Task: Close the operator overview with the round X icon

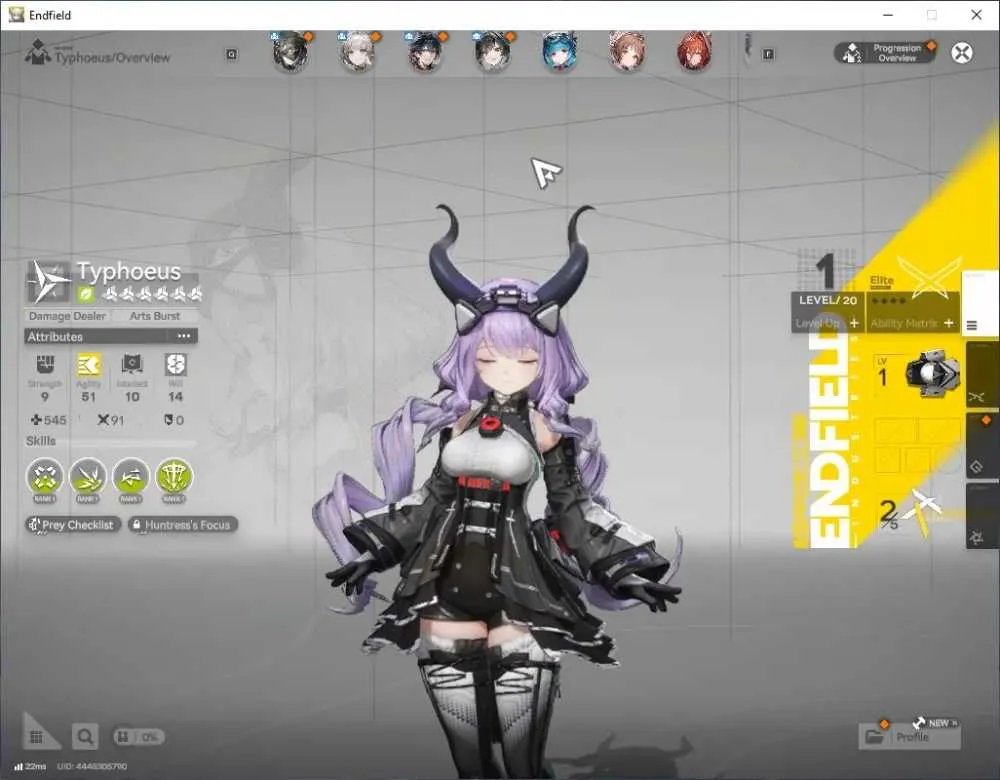Action: coord(962,53)
